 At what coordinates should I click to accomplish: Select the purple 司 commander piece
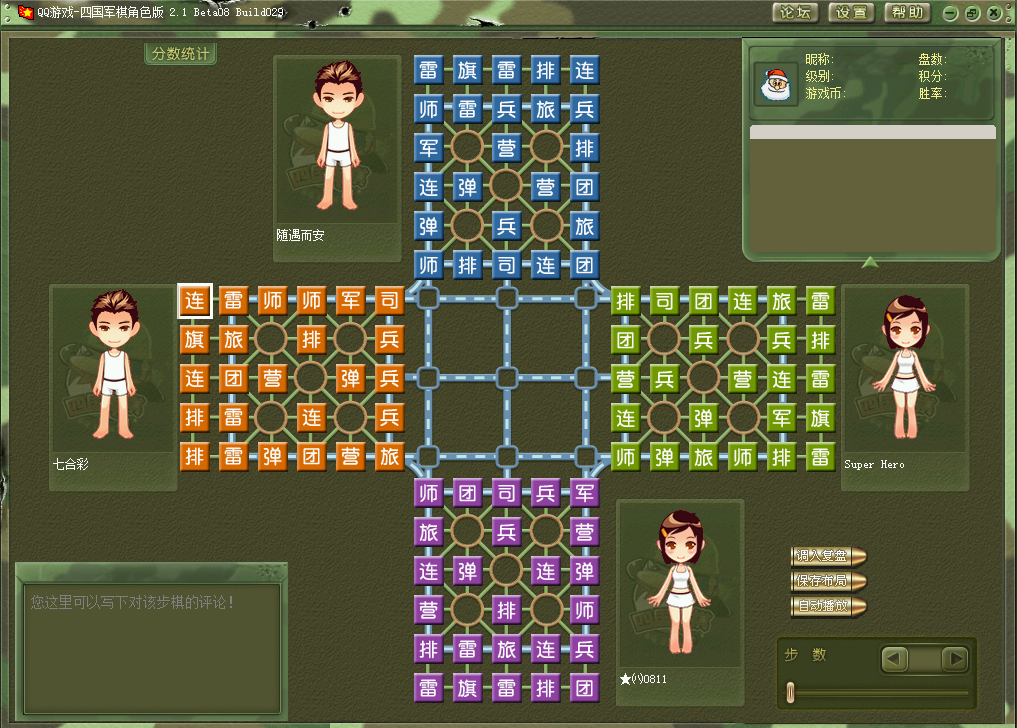pyautogui.click(x=506, y=493)
